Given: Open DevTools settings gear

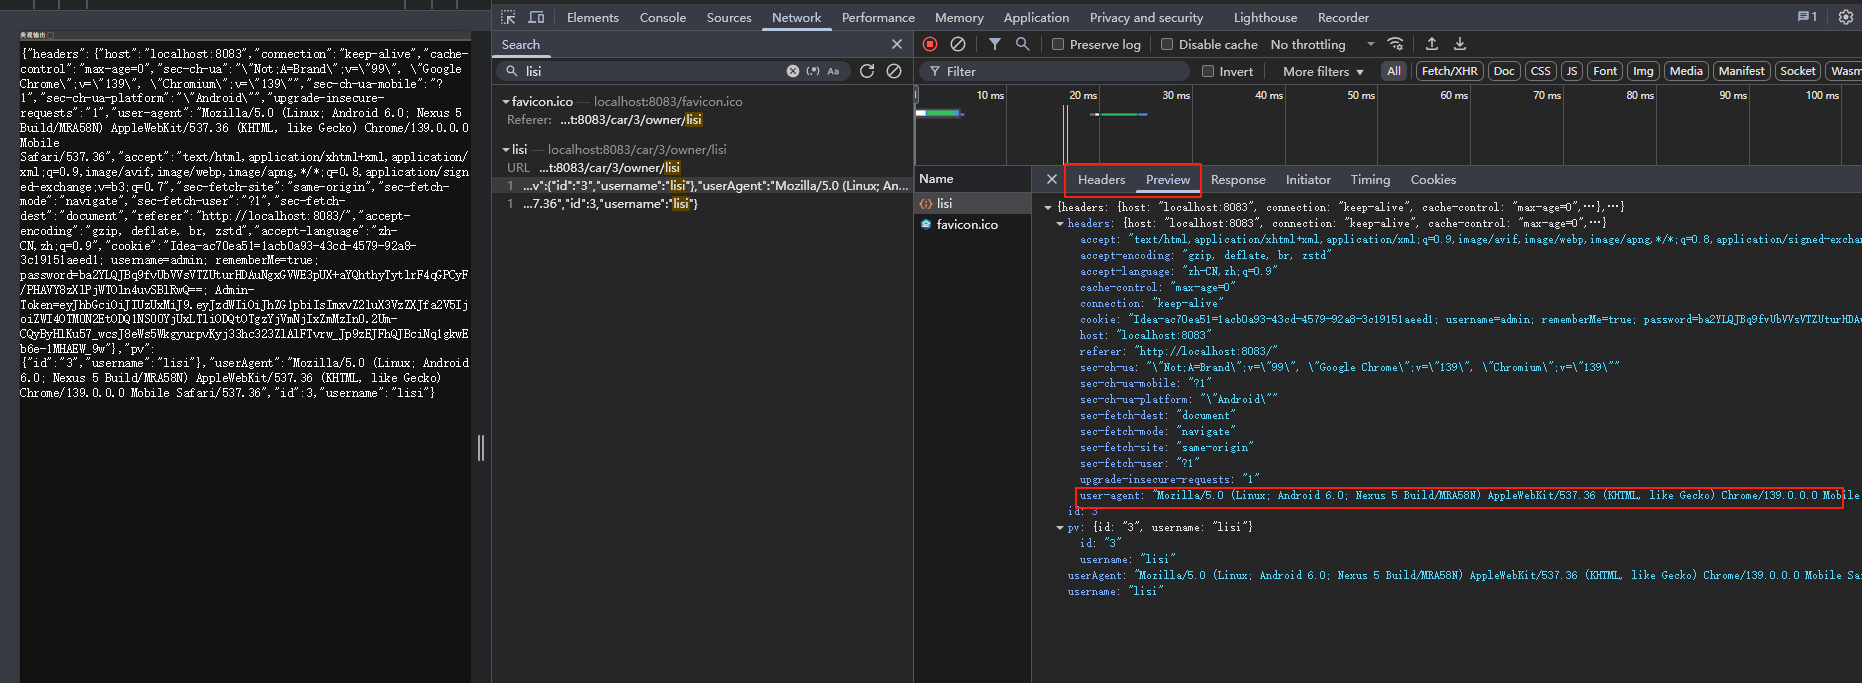Looking at the screenshot, I should [1846, 17].
